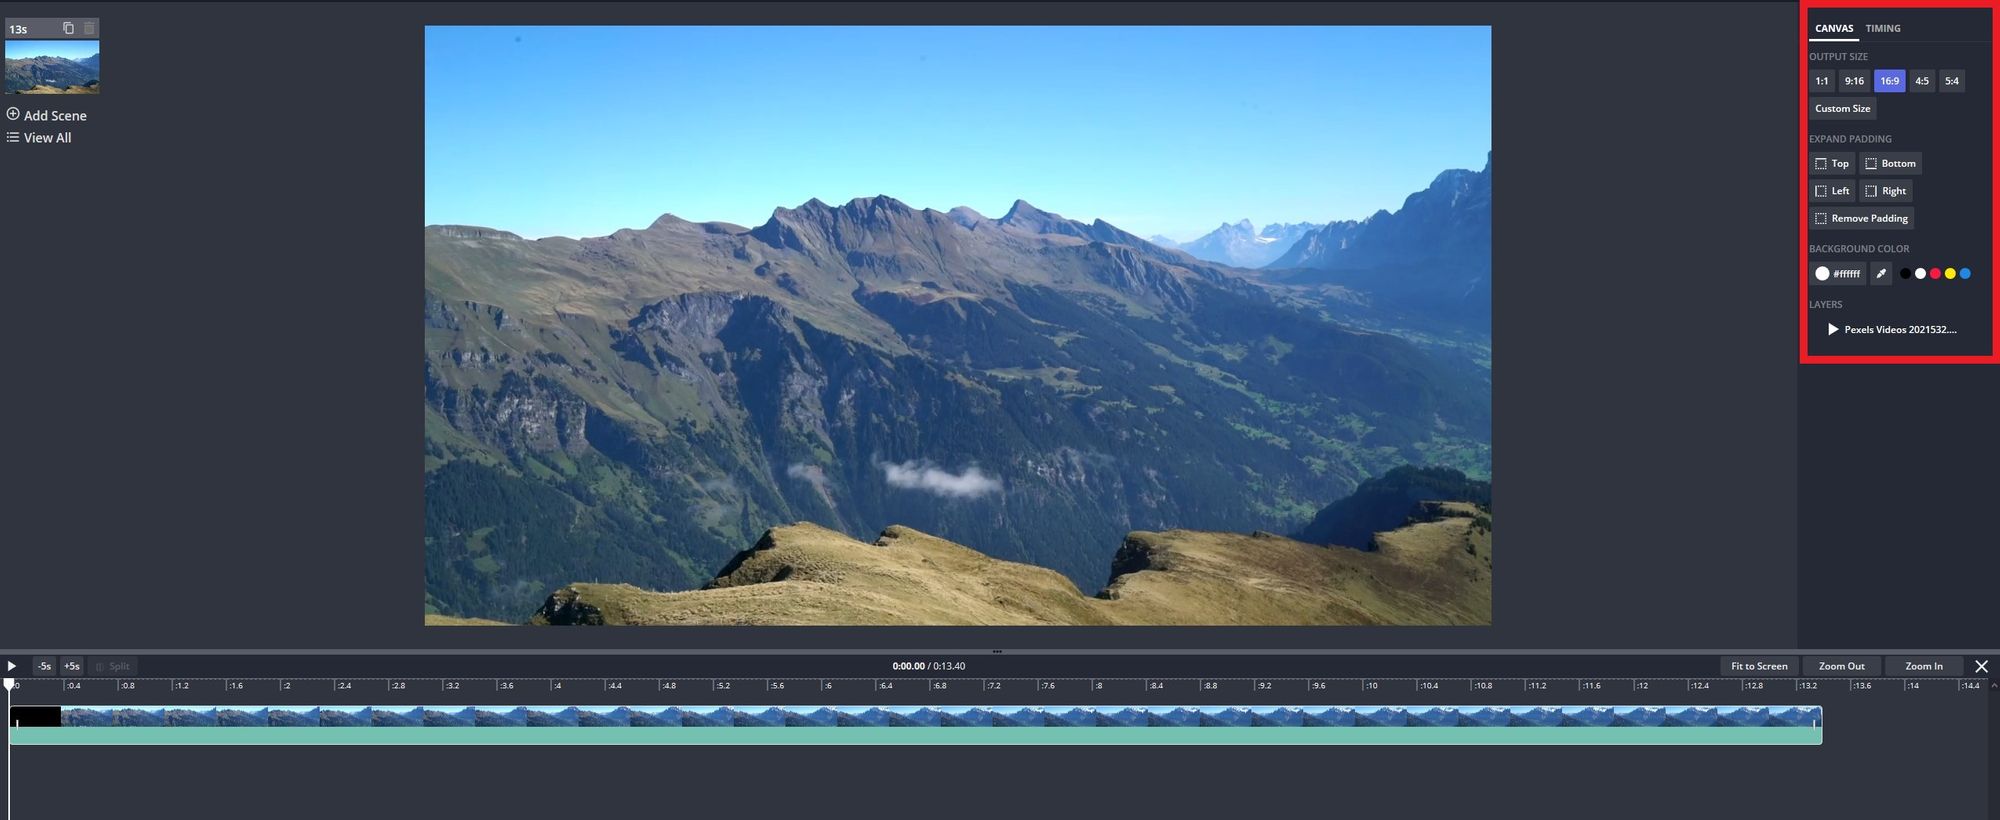Open Custom Size options

1842,108
